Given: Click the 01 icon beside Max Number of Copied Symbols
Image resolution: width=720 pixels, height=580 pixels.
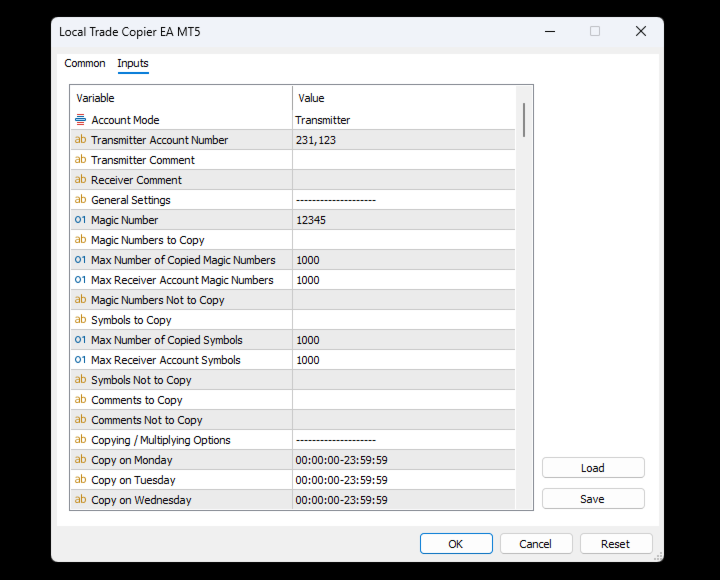Looking at the screenshot, I should point(80,340).
